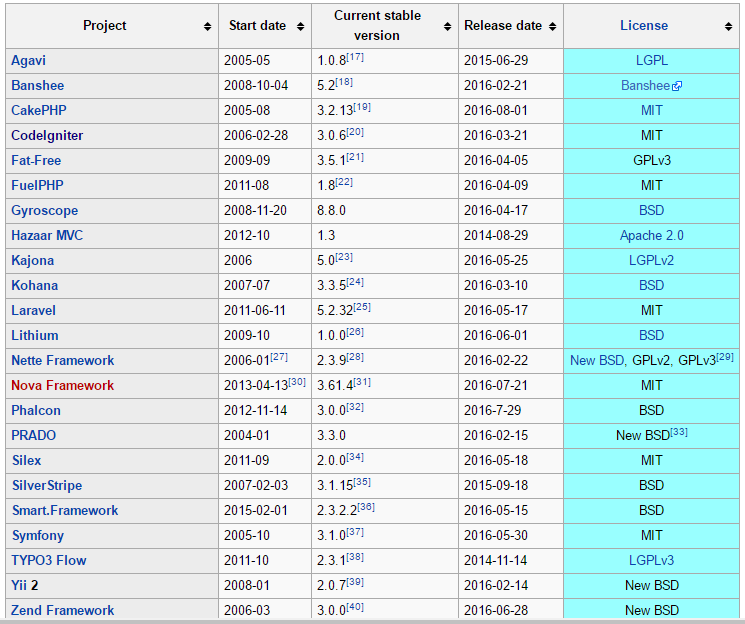Open the License header link
This screenshot has height=624, width=745.
[644, 26]
